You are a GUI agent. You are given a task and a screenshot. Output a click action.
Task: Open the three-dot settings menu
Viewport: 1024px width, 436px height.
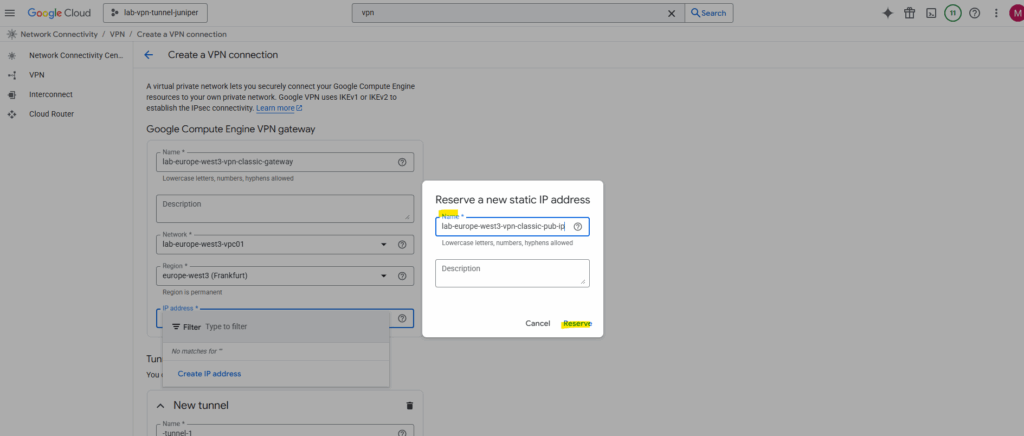tap(996, 13)
